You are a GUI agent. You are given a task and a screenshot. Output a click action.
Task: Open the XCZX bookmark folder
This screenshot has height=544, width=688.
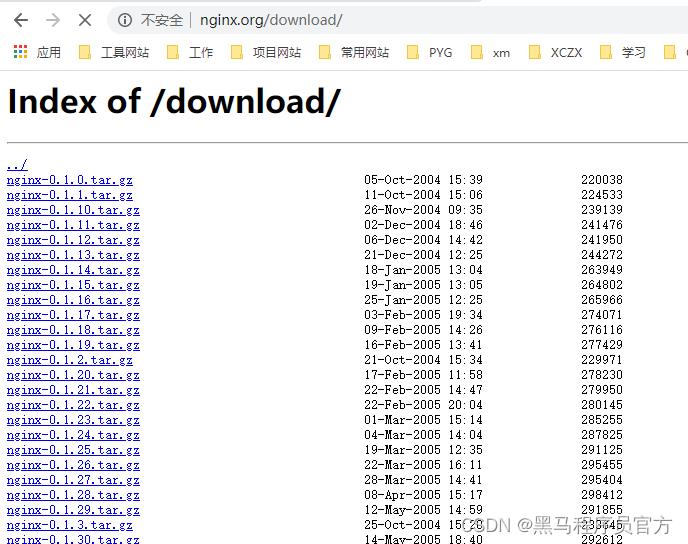pyautogui.click(x=555, y=52)
